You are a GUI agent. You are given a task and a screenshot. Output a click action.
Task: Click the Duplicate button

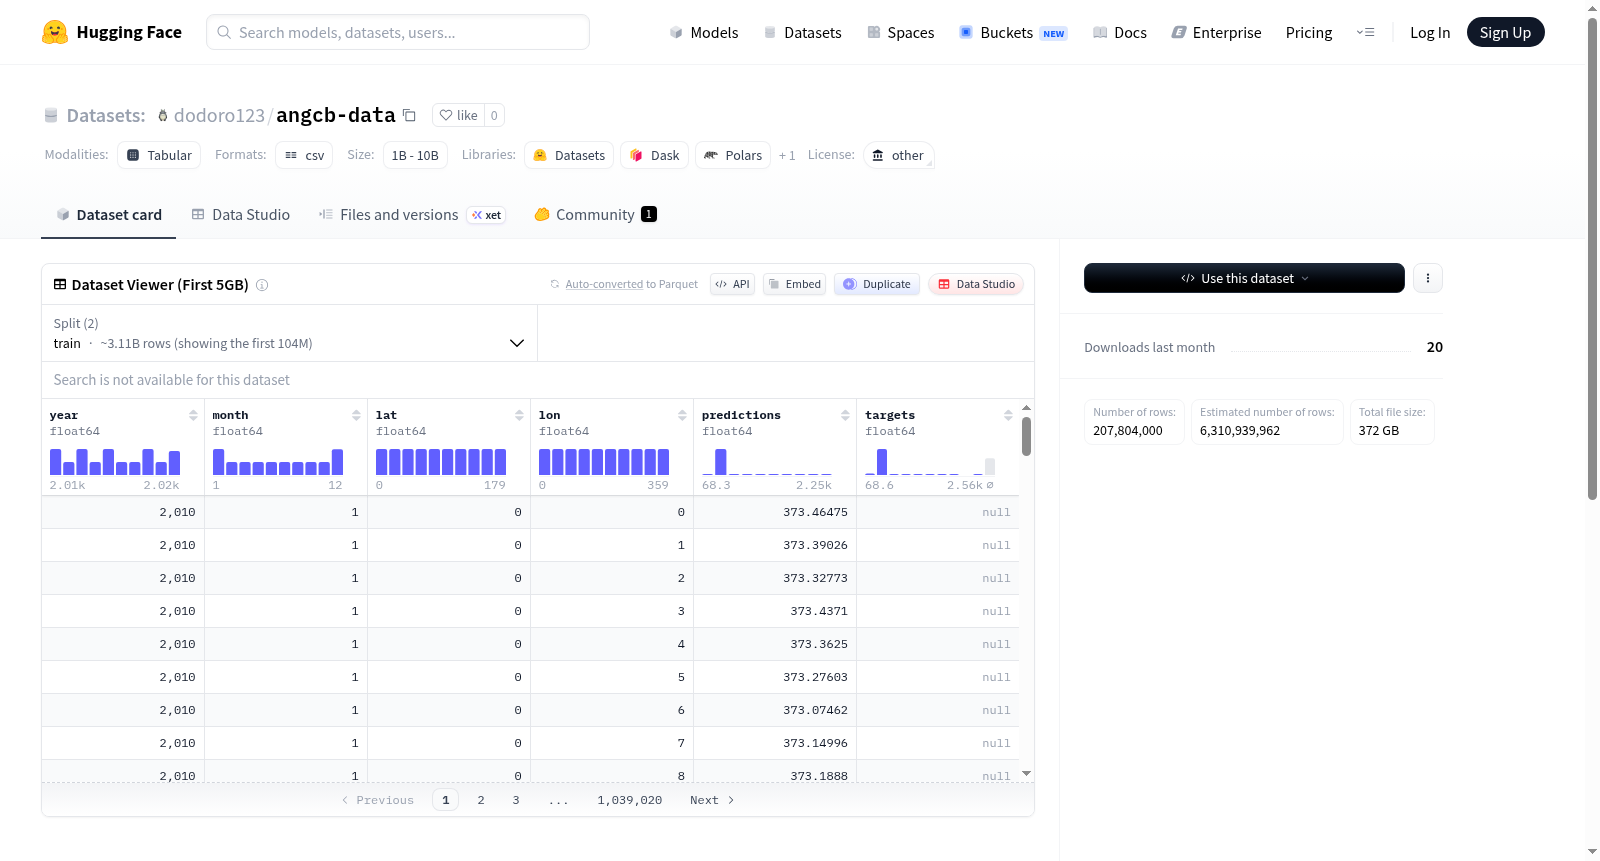[x=877, y=284]
